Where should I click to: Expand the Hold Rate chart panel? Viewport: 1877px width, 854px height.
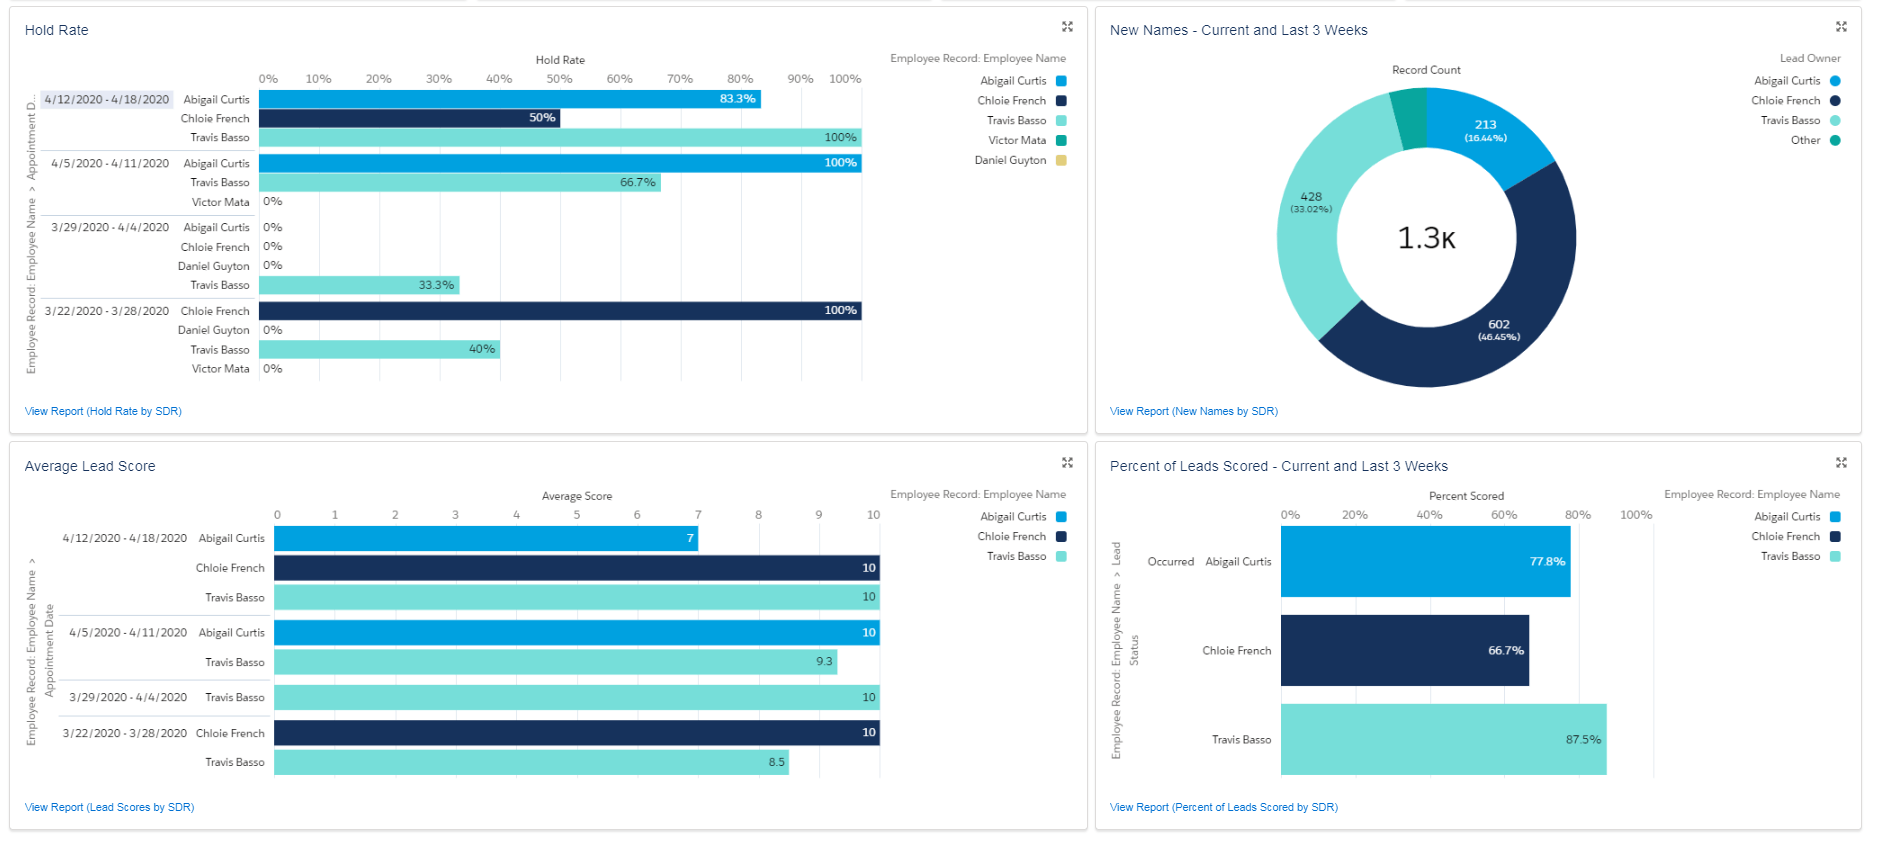pos(1067,27)
